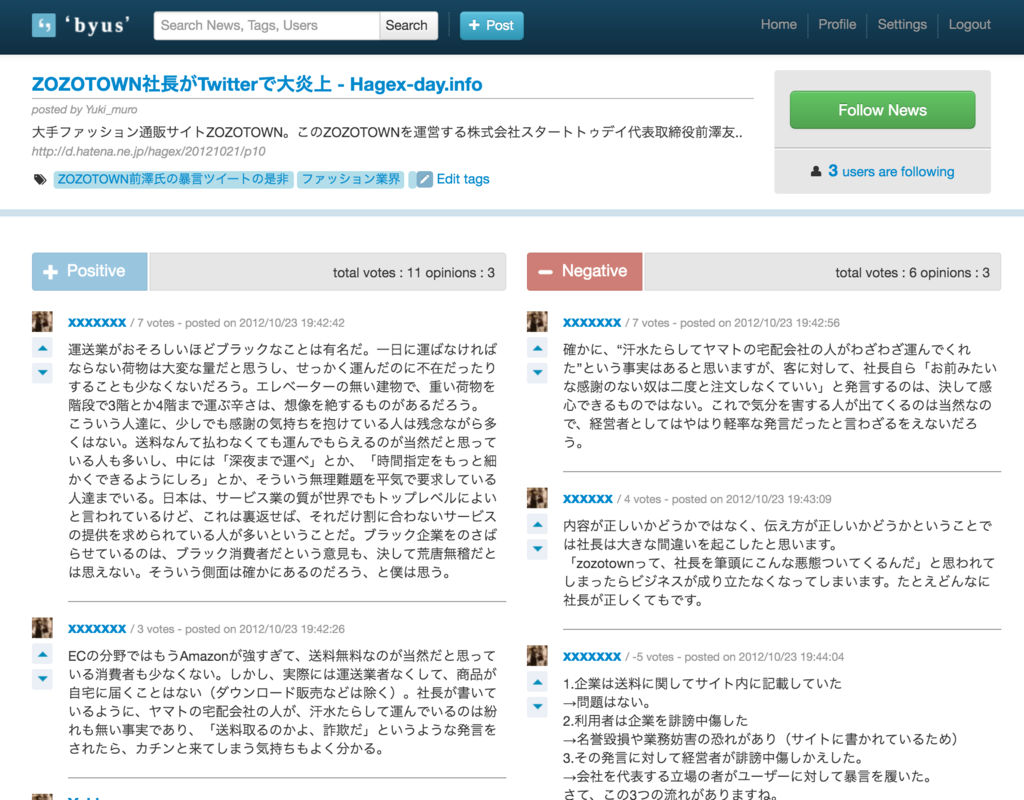1024x800 pixels.
Task: Upvote the positive opinion posted 19:42:42
Action: click(42, 348)
